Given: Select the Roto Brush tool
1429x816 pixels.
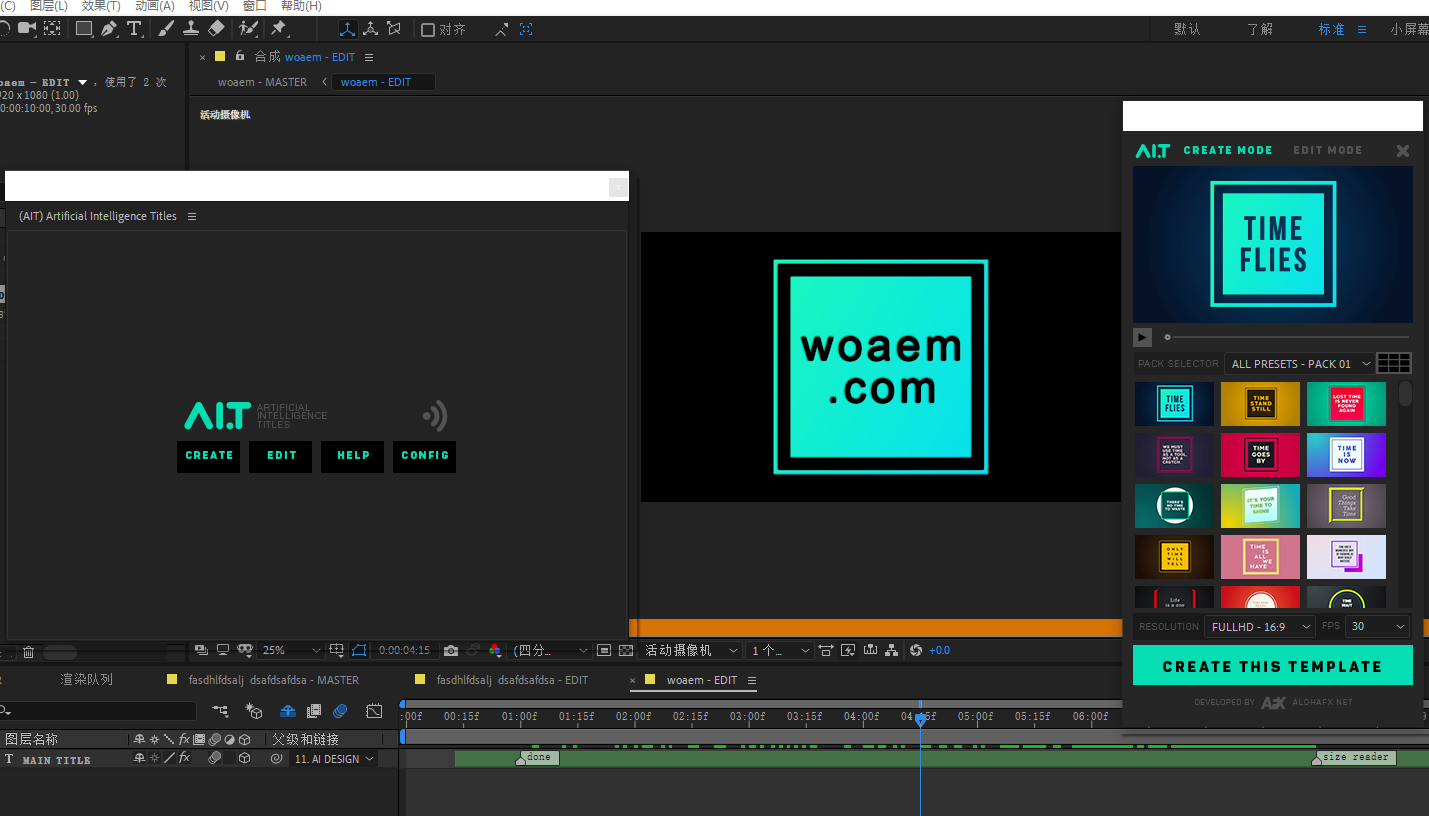Looking at the screenshot, I should (249, 29).
